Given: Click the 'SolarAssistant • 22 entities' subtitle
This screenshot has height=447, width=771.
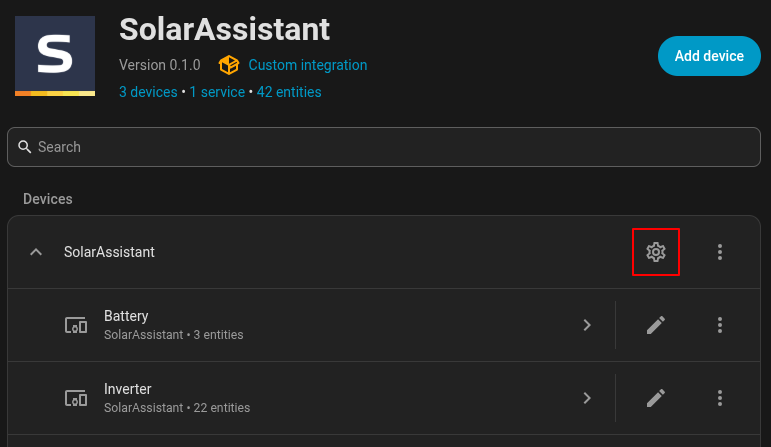Looking at the screenshot, I should 177,408.
